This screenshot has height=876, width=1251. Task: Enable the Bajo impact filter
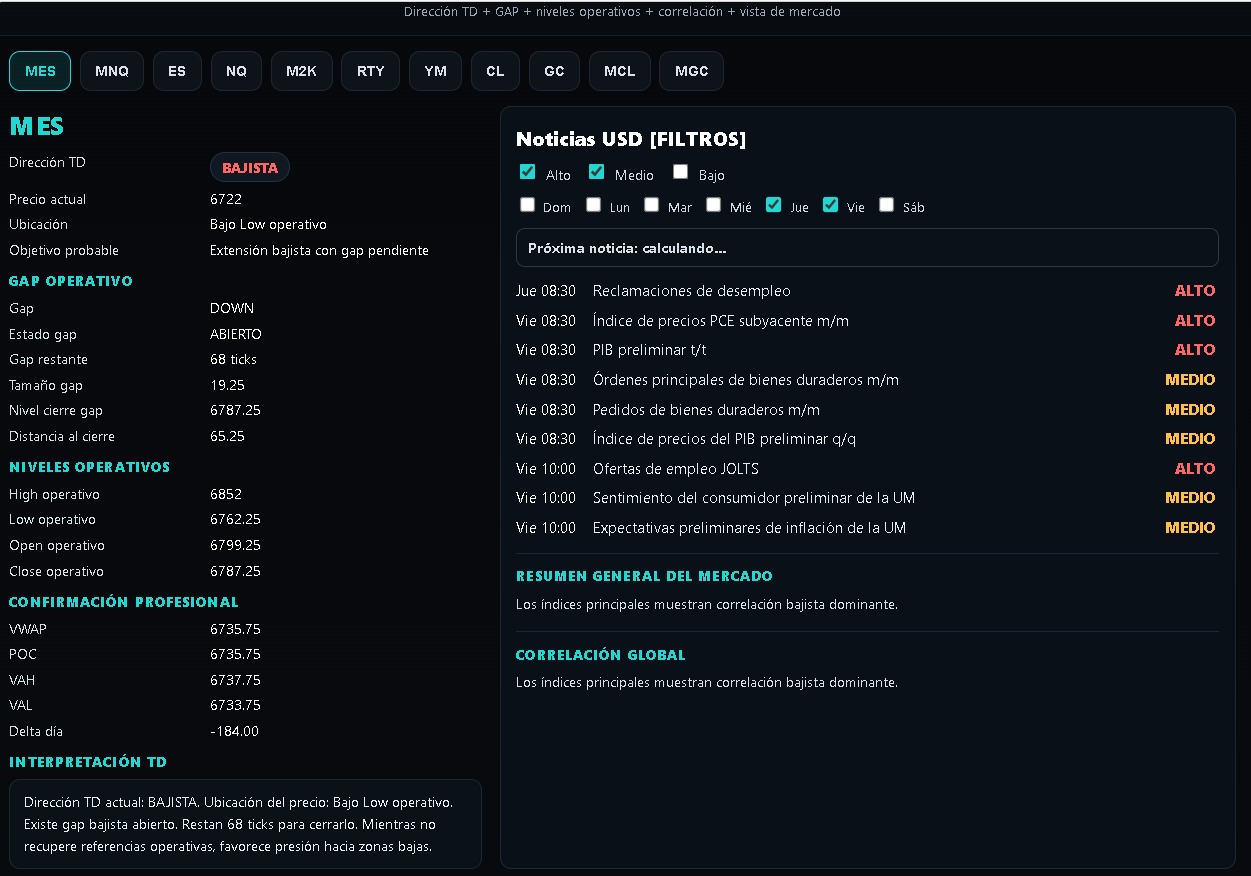tap(681, 172)
